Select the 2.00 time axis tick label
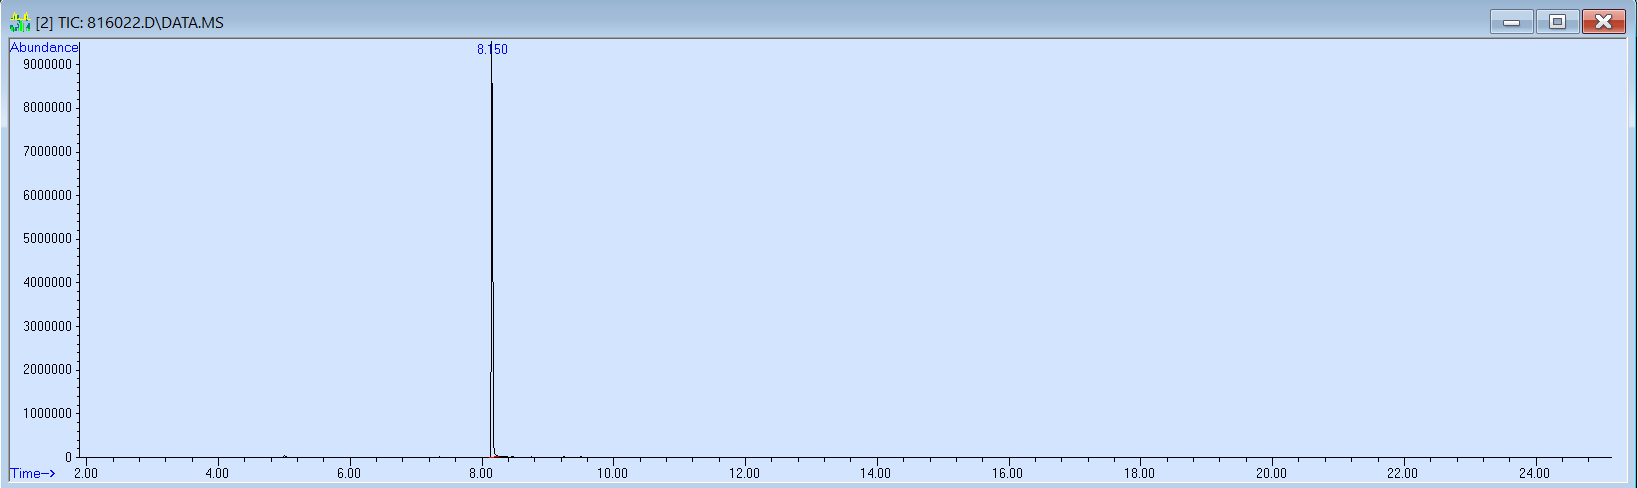The height and width of the screenshot is (488, 1638). click(86, 473)
